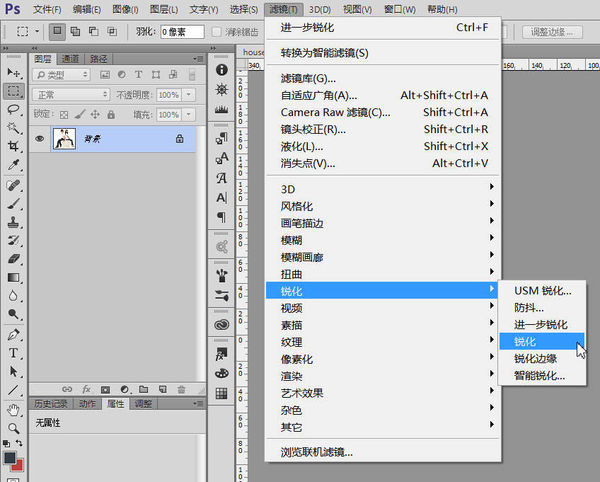Click the delete layer trash icon
The image size is (600, 482).
[x=181, y=389]
